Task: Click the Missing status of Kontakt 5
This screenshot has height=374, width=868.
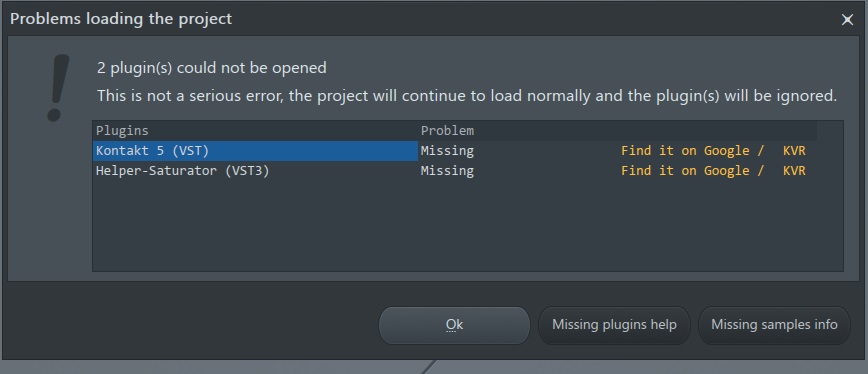Action: click(x=447, y=151)
